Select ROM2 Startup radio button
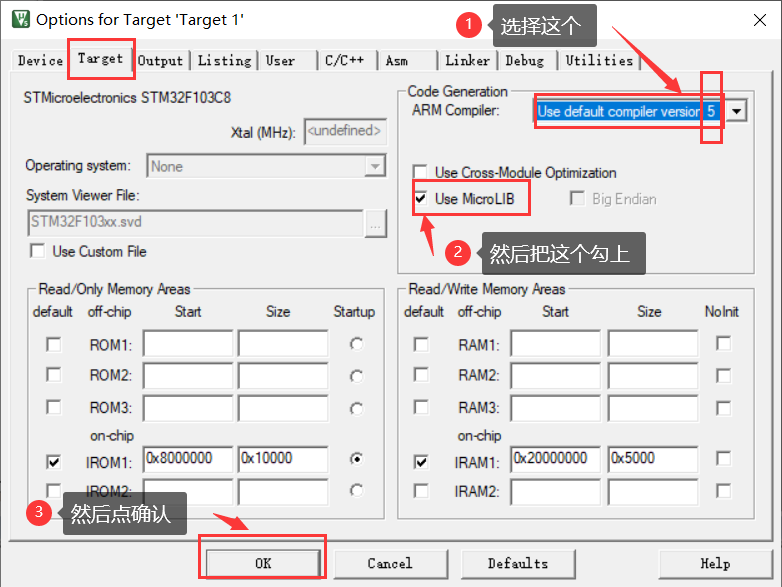 tap(357, 376)
